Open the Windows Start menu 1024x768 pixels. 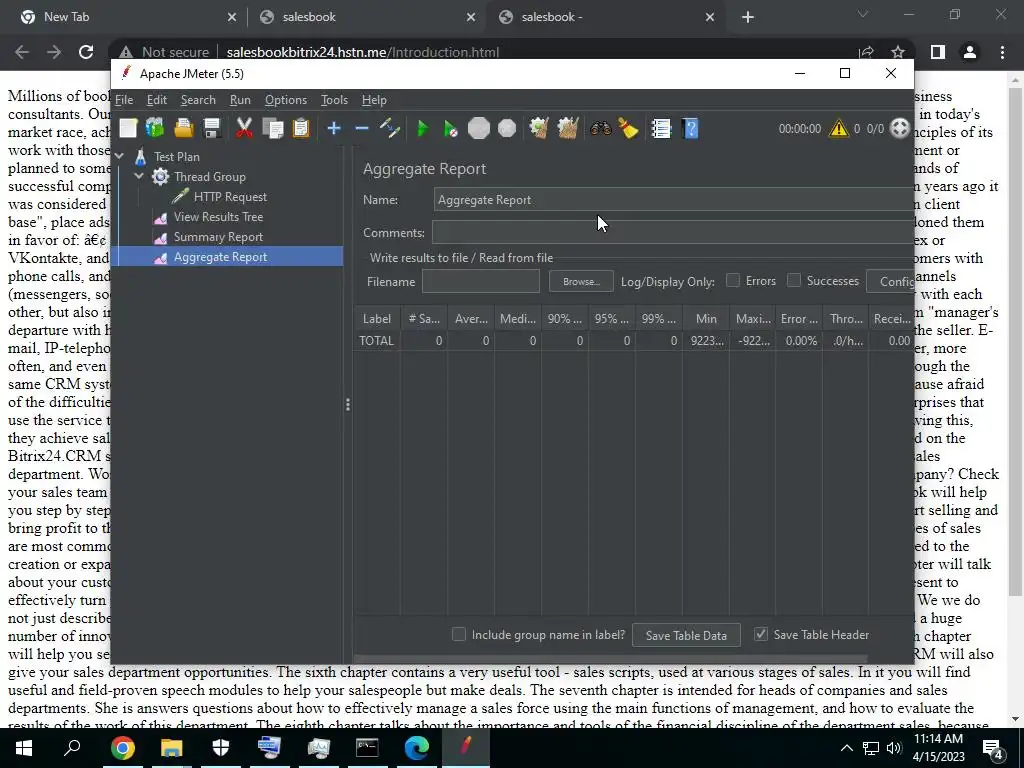point(24,748)
